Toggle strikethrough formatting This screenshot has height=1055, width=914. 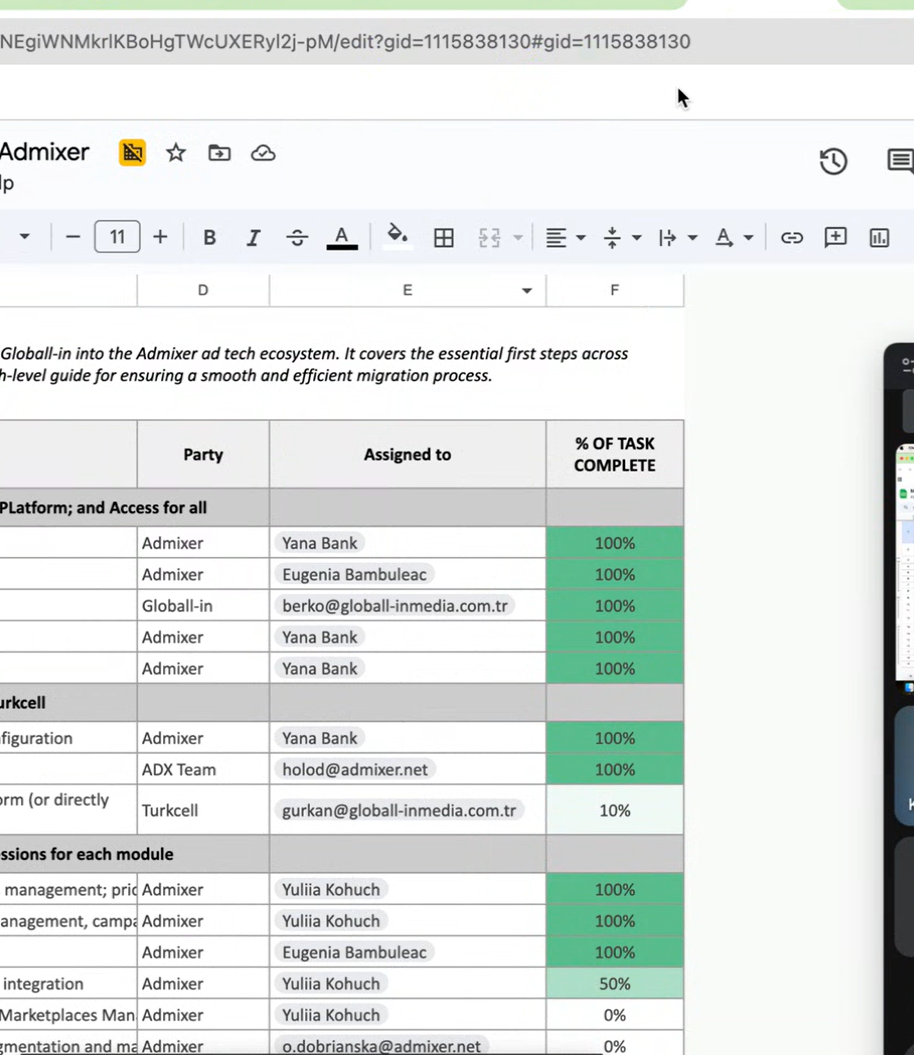tap(297, 237)
